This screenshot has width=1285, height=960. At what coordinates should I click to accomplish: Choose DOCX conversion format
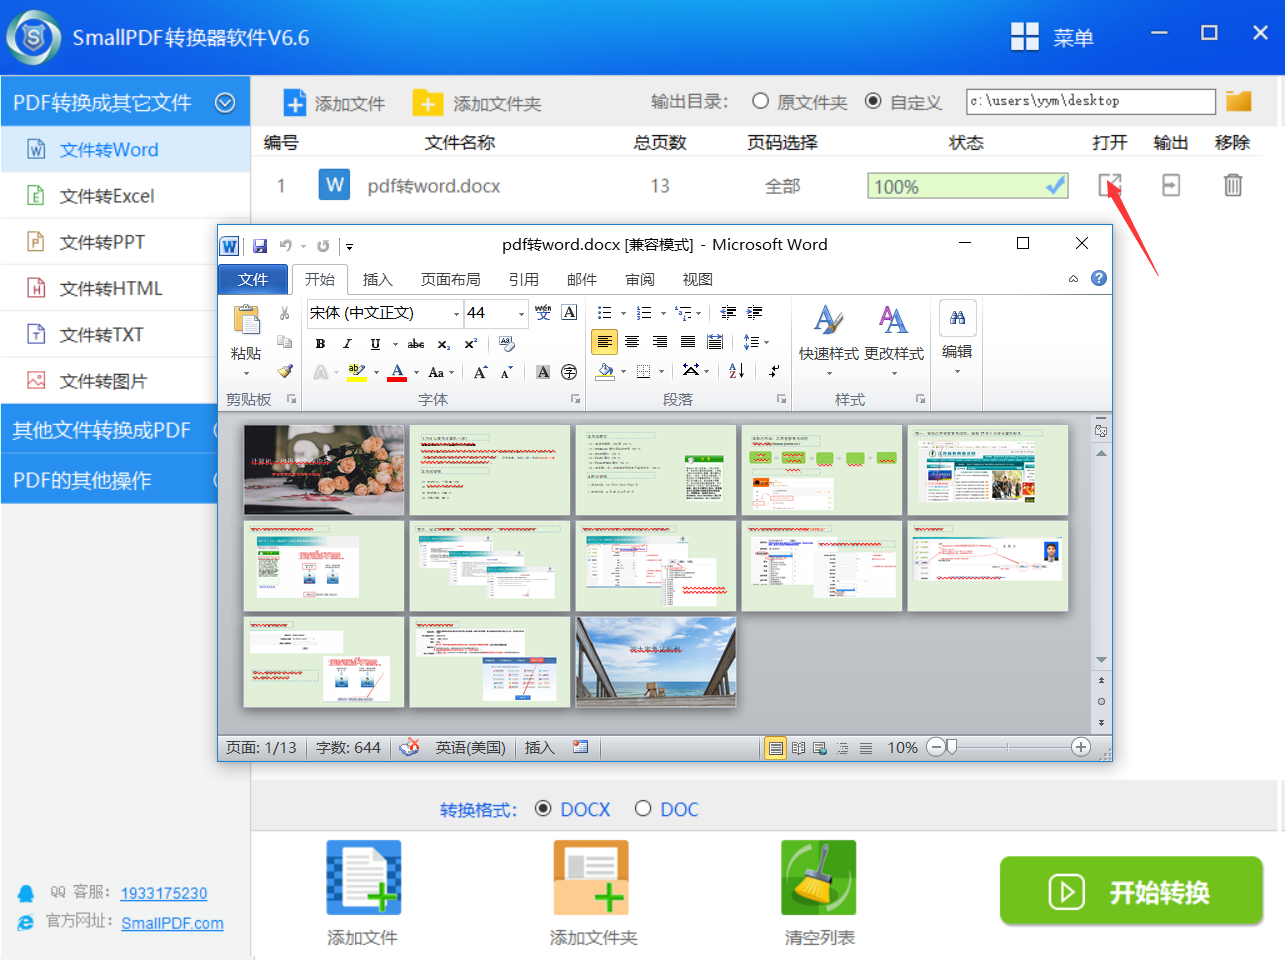[543, 808]
